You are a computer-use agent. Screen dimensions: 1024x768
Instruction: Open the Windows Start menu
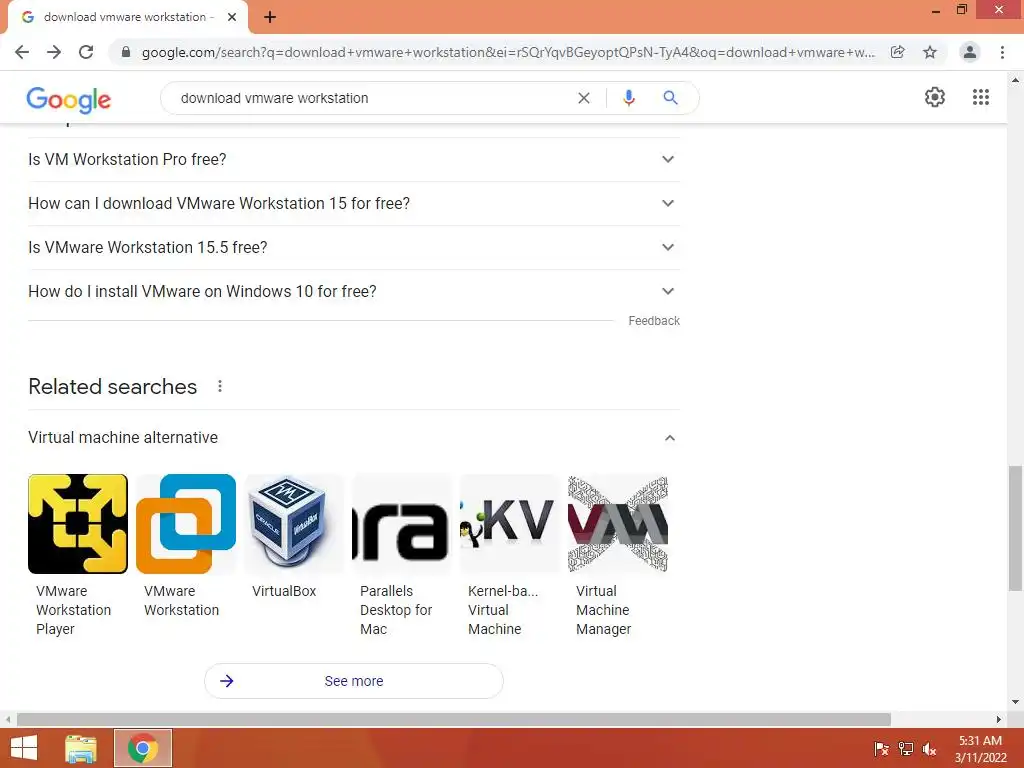[24, 748]
